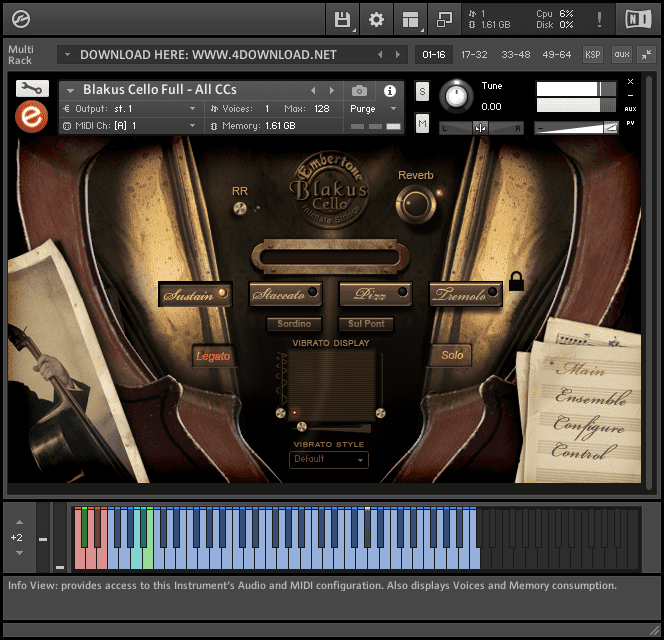Click the Blakus Cello emblem logo
Image resolution: width=664 pixels, height=640 pixels.
(x=329, y=190)
